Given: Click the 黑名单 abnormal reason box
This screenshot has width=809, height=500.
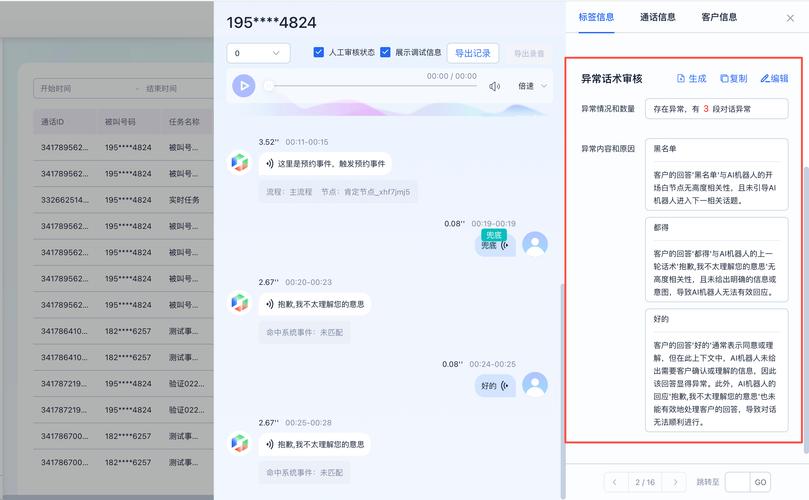Looking at the screenshot, I should pos(717,174).
